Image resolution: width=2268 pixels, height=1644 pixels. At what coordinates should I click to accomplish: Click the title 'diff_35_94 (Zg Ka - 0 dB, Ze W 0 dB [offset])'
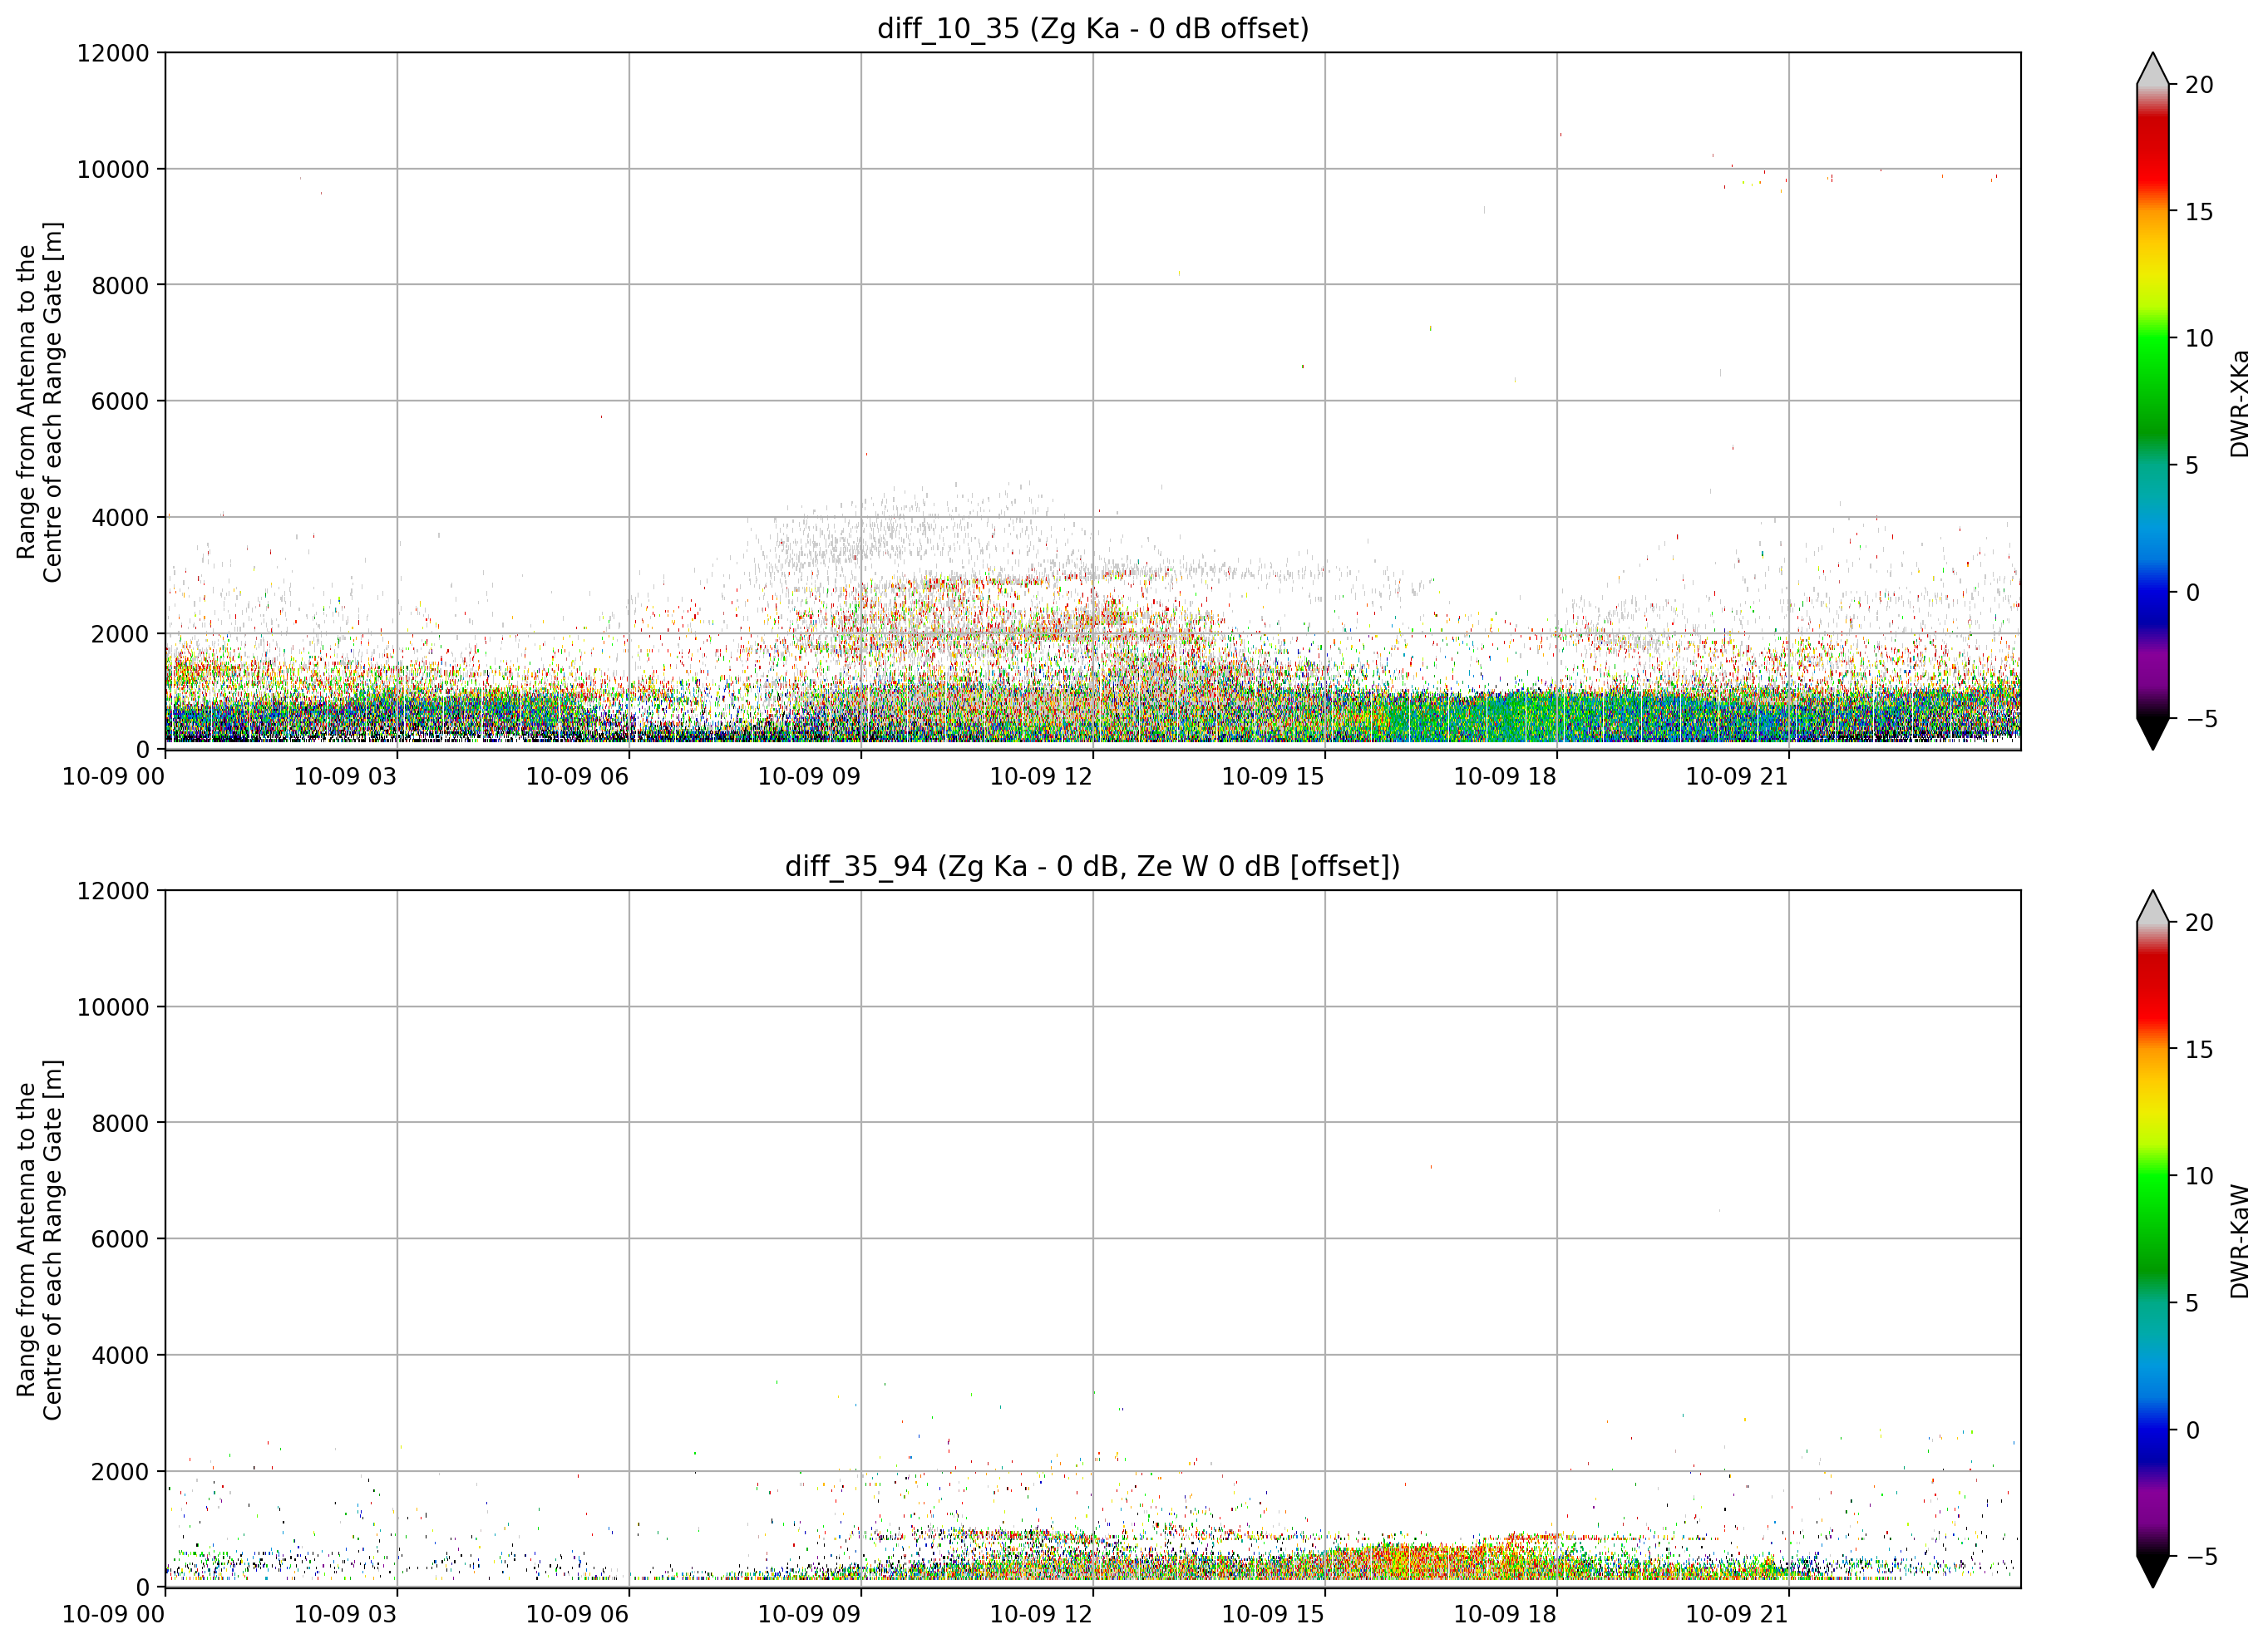(1093, 866)
